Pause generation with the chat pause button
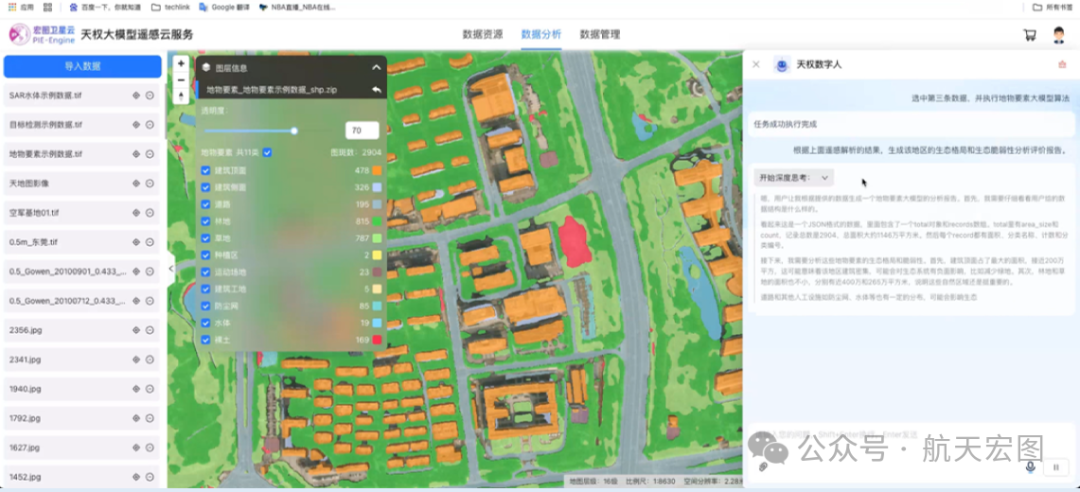The height and width of the screenshot is (492, 1080). coord(1055,467)
